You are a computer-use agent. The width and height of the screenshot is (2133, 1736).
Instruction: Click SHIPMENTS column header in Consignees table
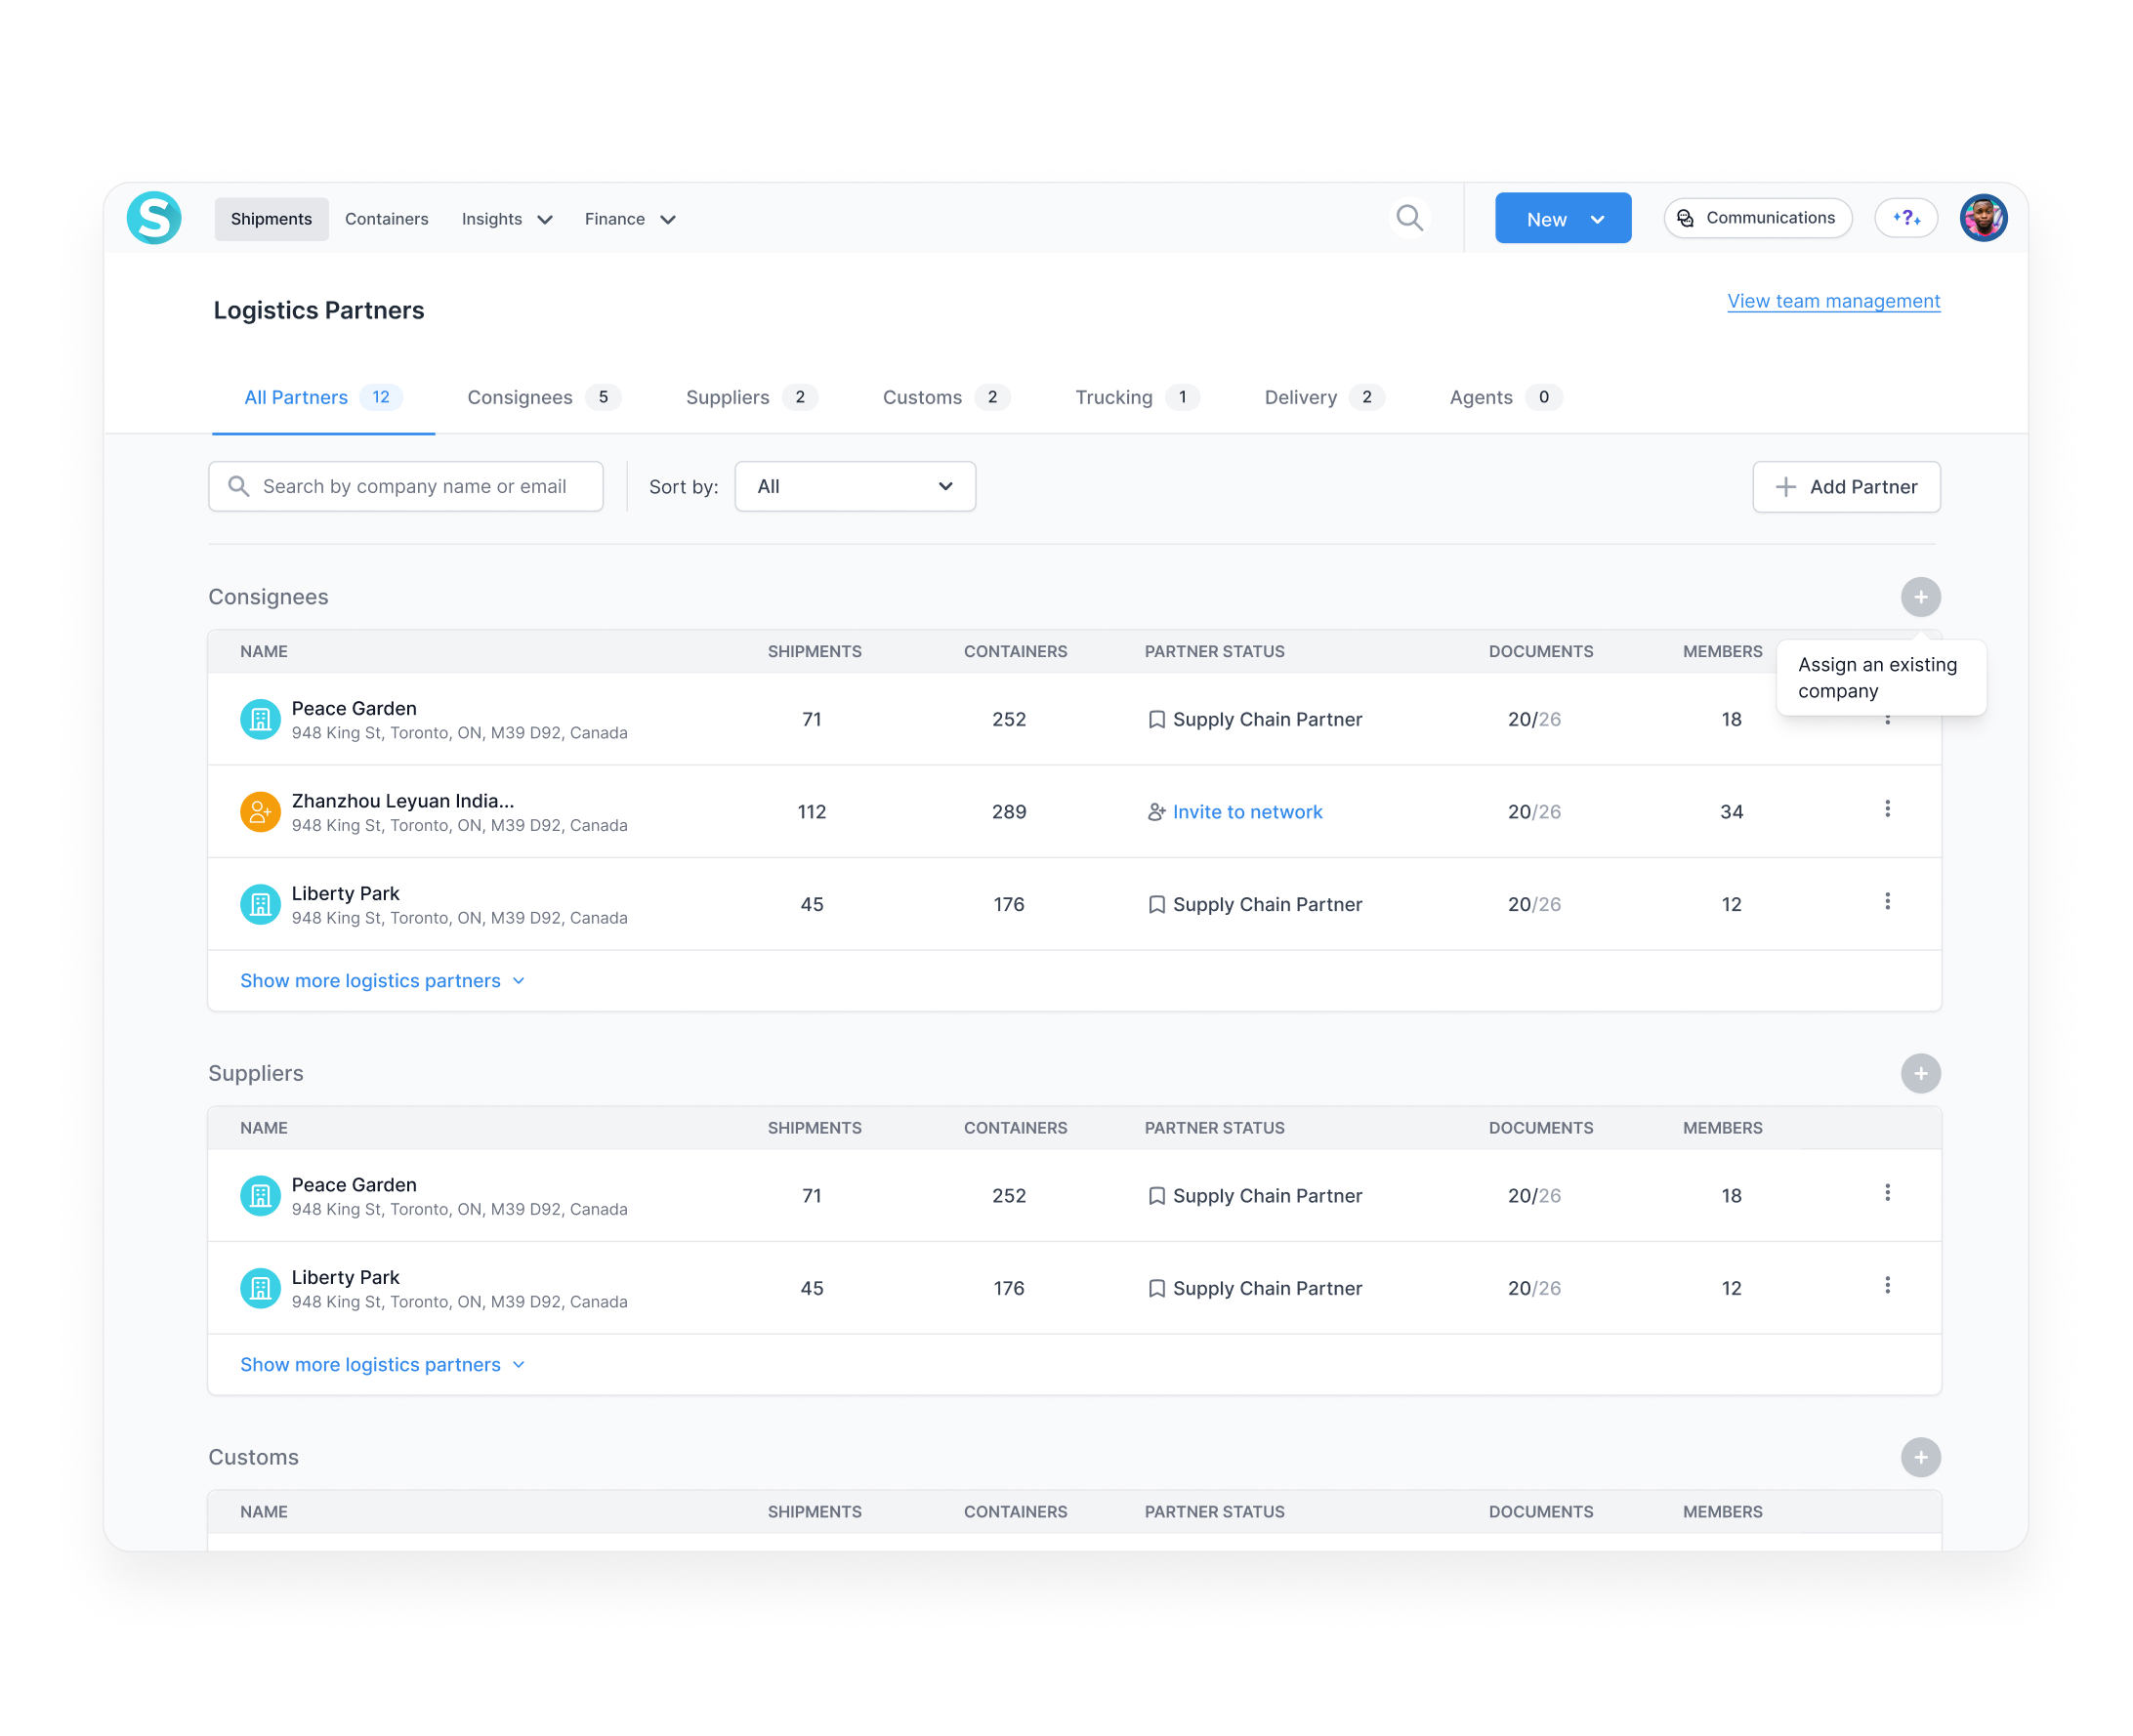(814, 651)
